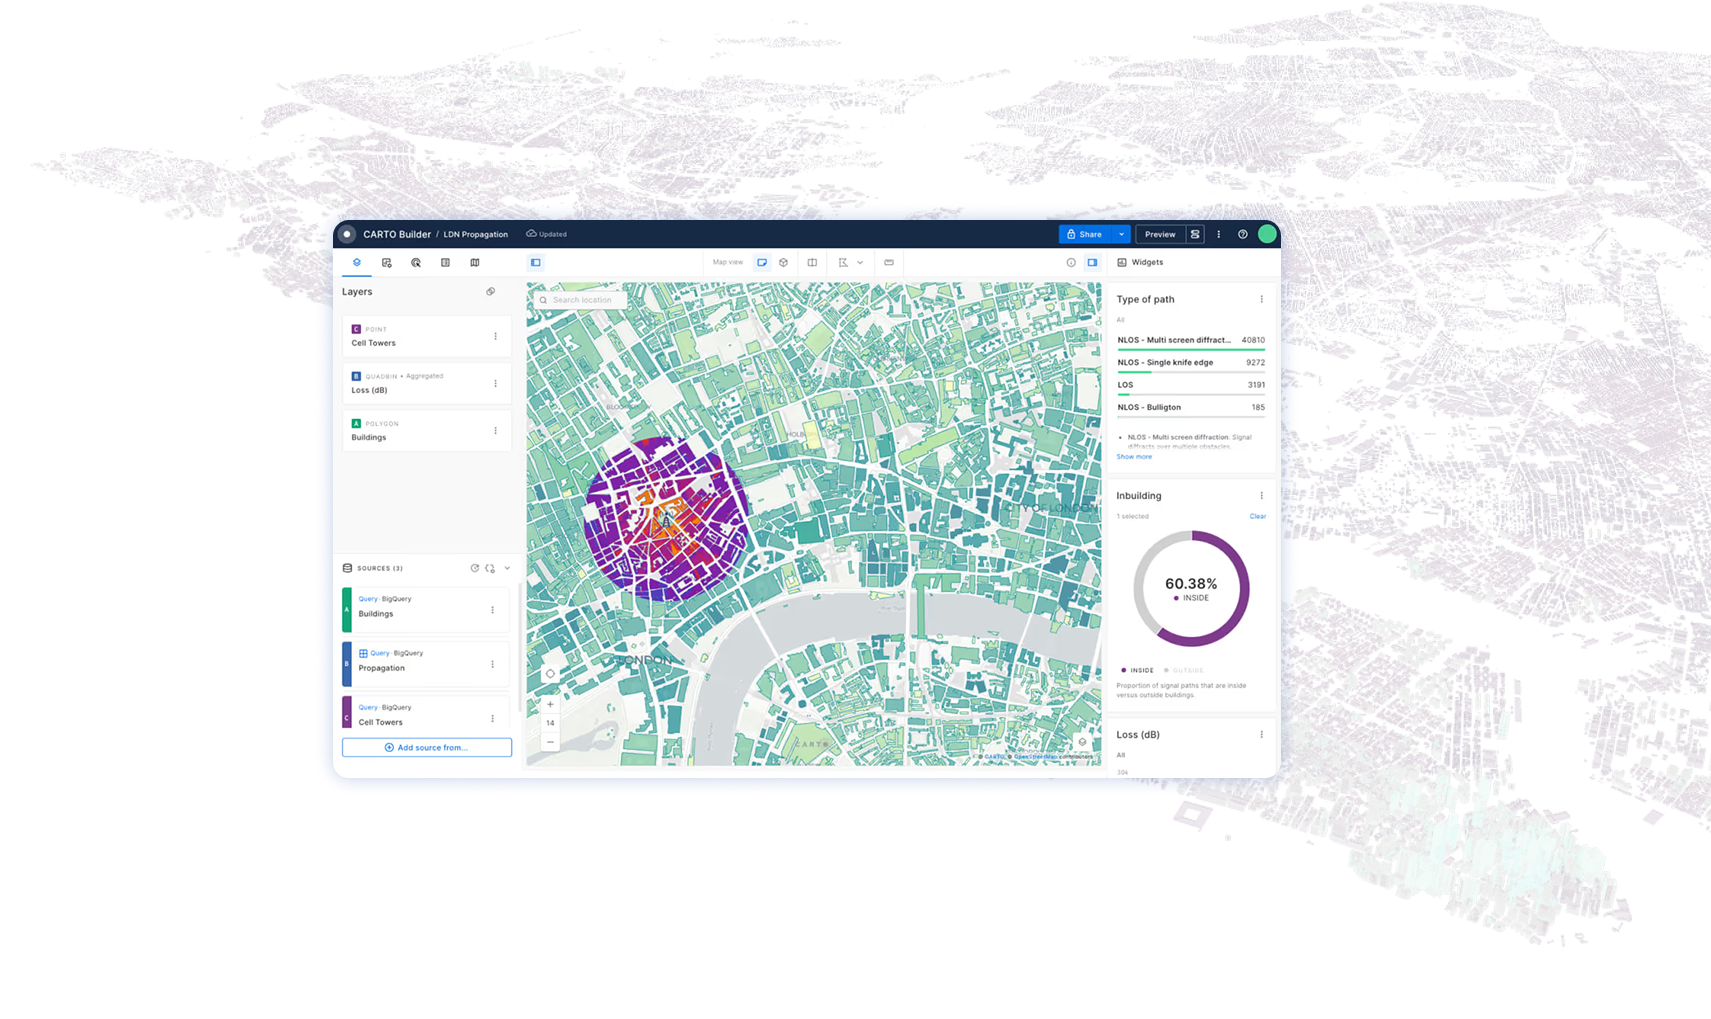Open Cell Towers layer options menu
Screen dimensions: 1711x1019
495,336
